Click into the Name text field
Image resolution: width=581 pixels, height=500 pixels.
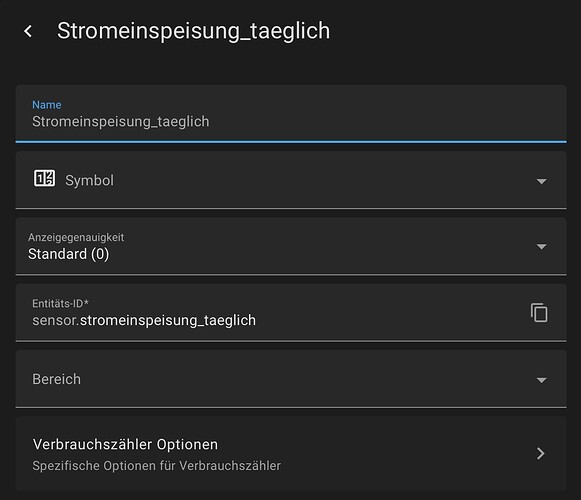pos(291,113)
